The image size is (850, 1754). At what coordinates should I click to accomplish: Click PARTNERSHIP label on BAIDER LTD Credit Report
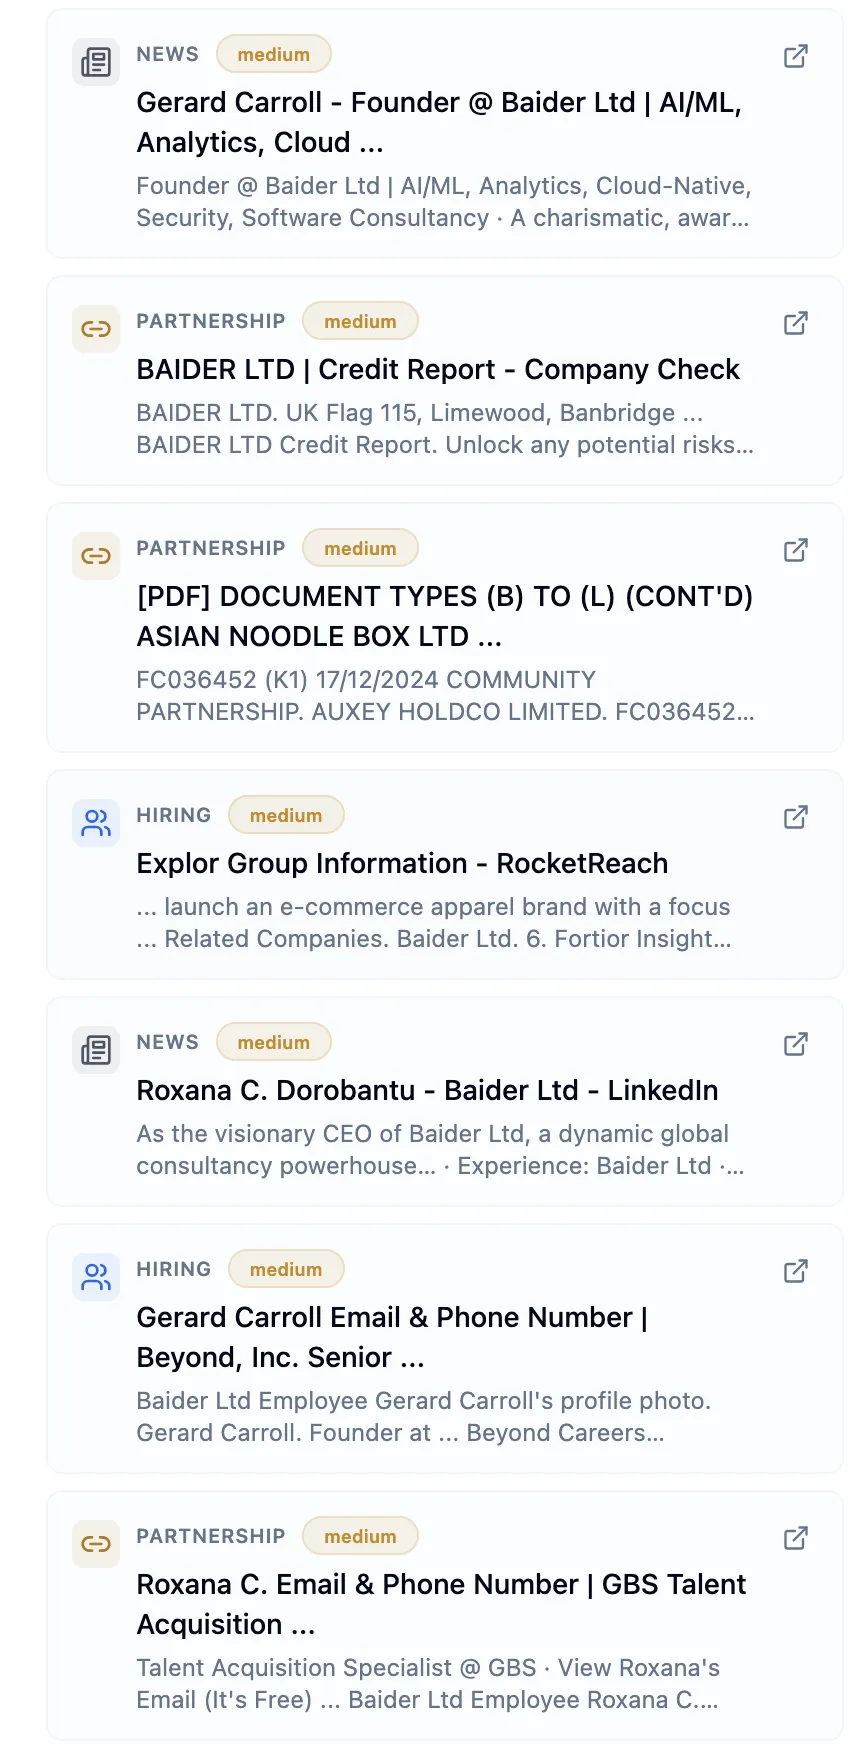(210, 321)
